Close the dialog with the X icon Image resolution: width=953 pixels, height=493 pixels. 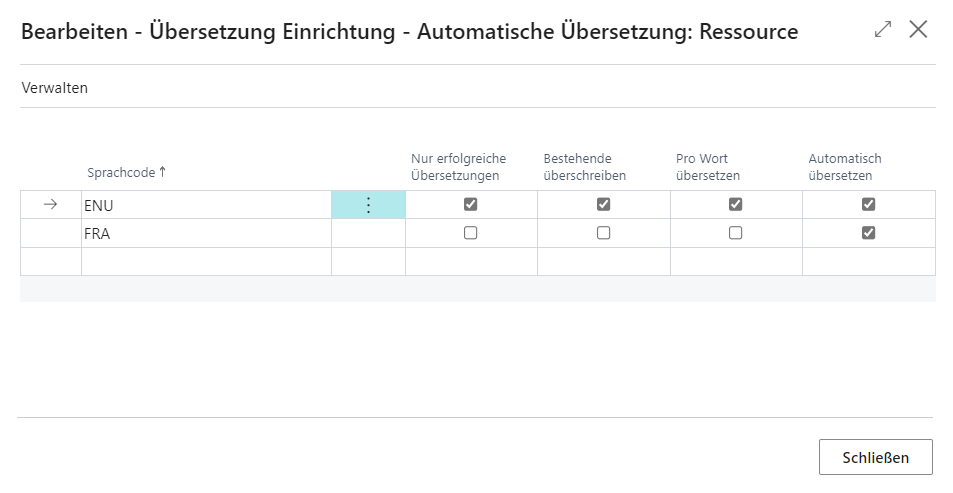918,30
